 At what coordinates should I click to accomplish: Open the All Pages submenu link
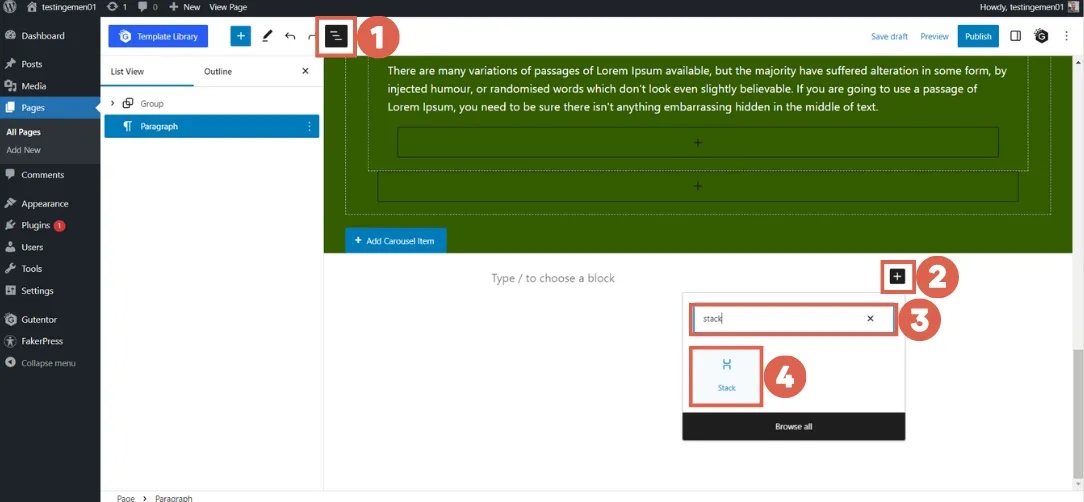[24, 132]
